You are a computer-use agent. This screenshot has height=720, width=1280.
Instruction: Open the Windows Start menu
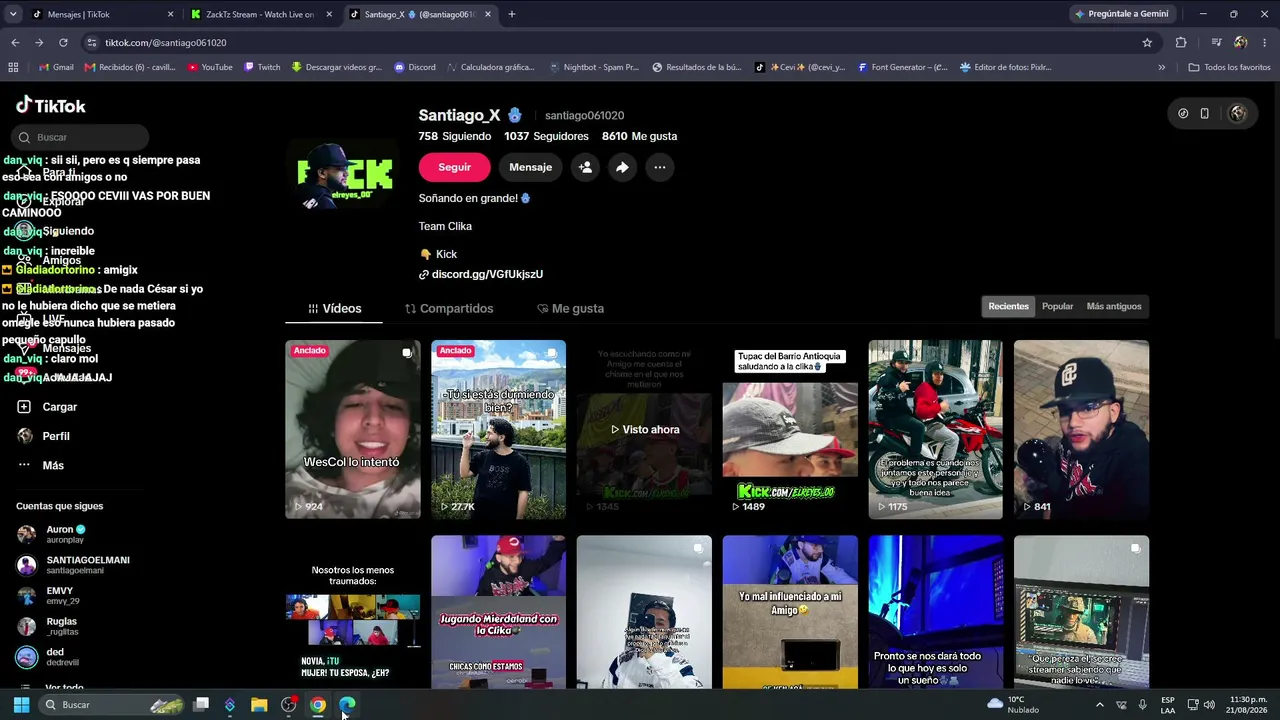[21, 705]
